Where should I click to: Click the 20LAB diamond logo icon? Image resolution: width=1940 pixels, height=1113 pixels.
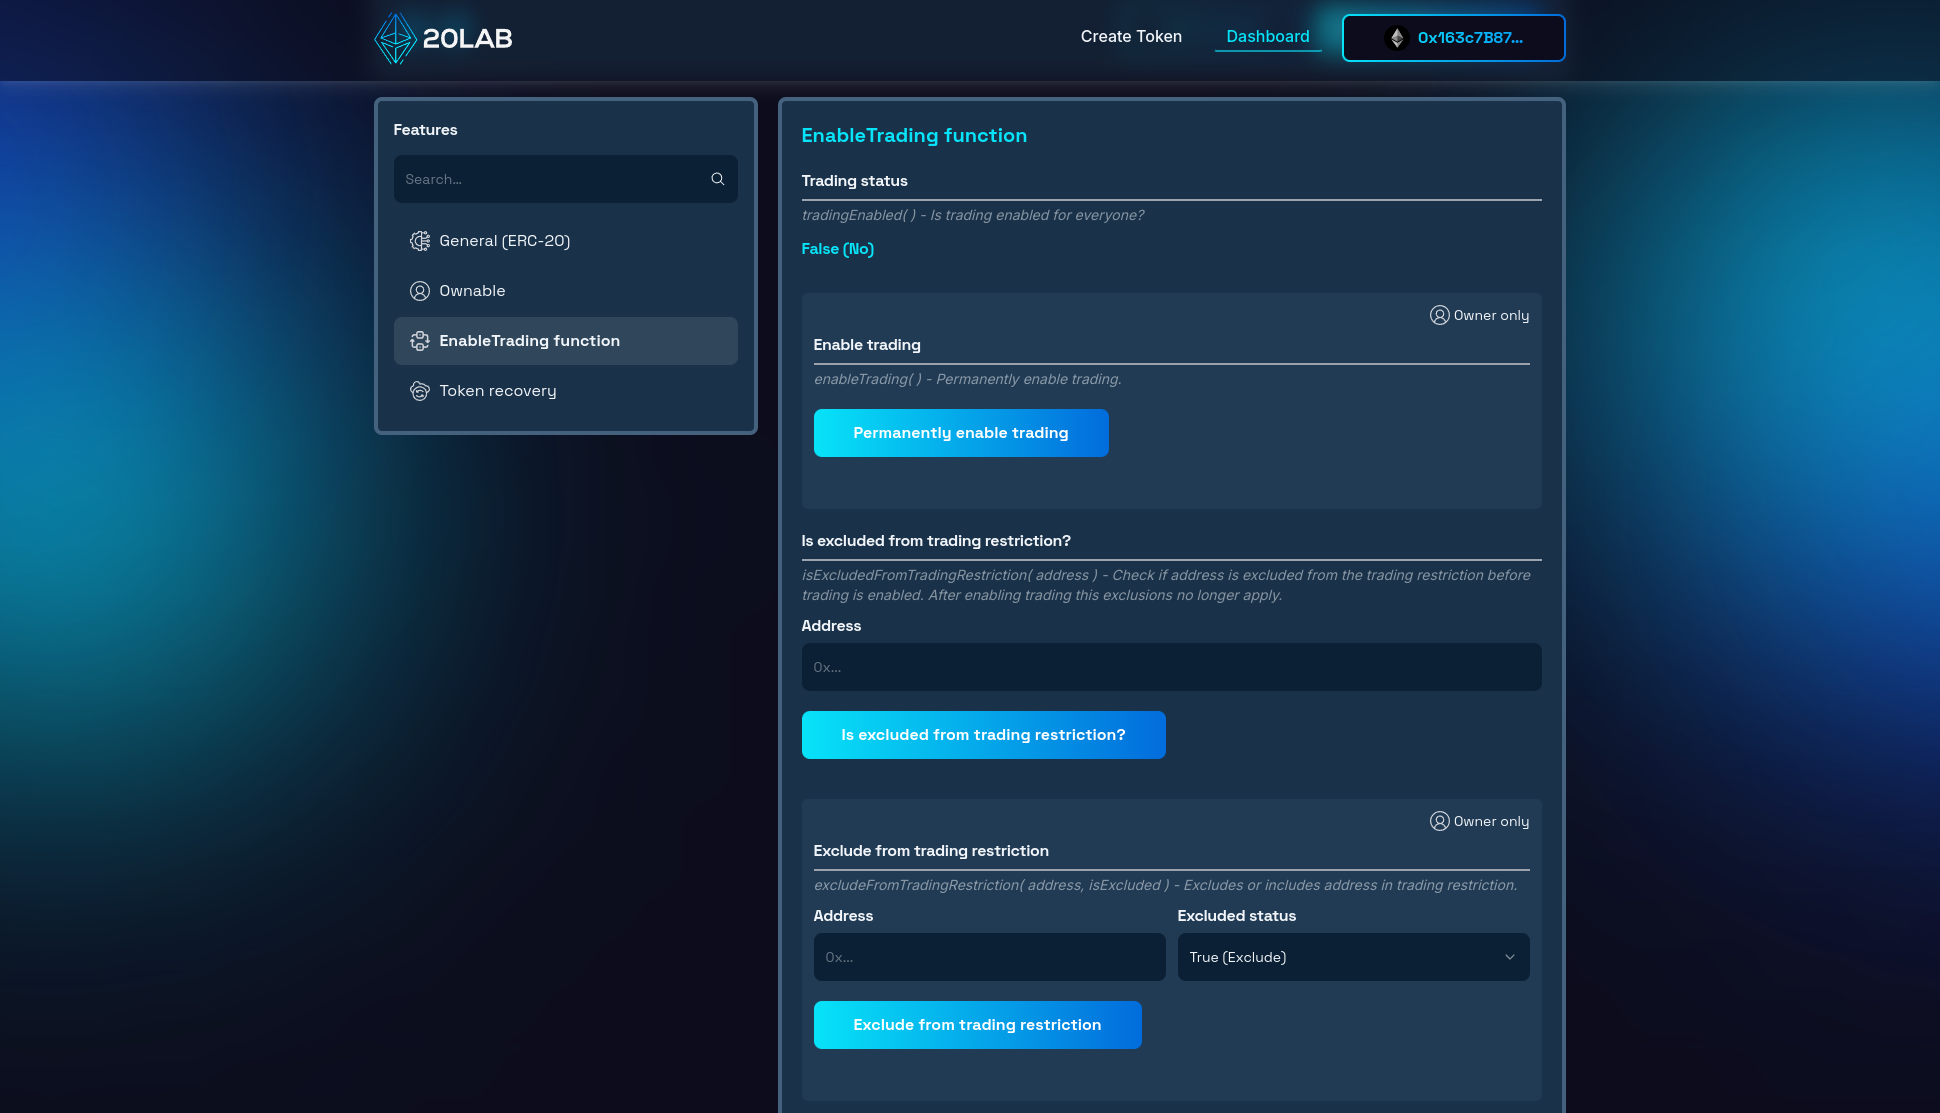coord(395,38)
